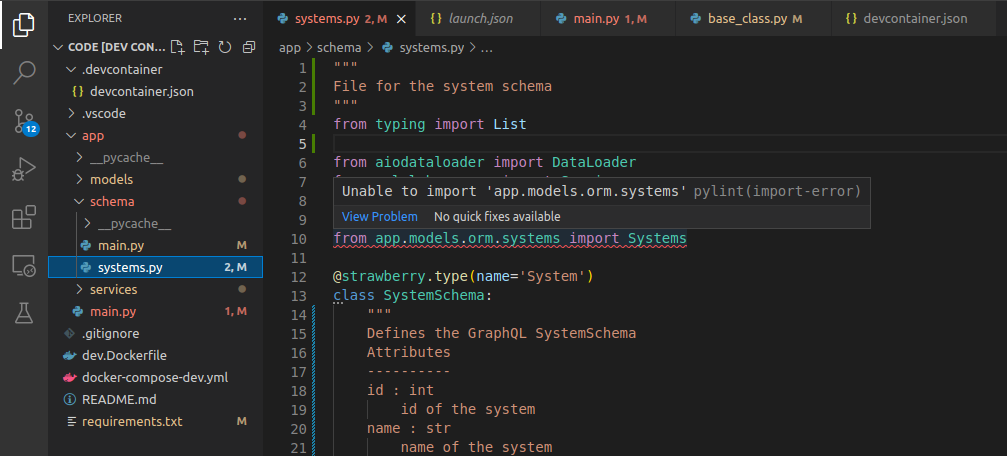Viewport: 1007px width, 456px height.
Task: Click View Problem link in hover popup
Action: (380, 216)
